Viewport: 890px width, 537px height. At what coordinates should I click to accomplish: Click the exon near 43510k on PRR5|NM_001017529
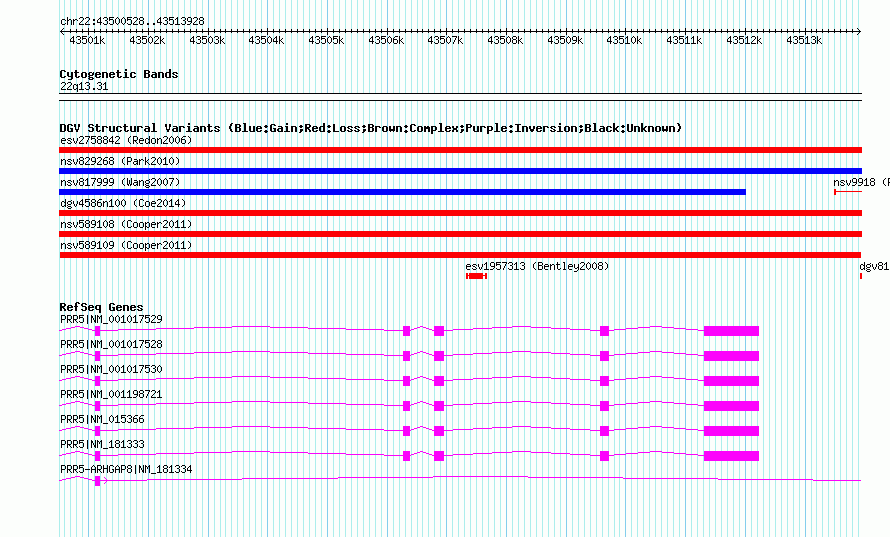click(604, 331)
